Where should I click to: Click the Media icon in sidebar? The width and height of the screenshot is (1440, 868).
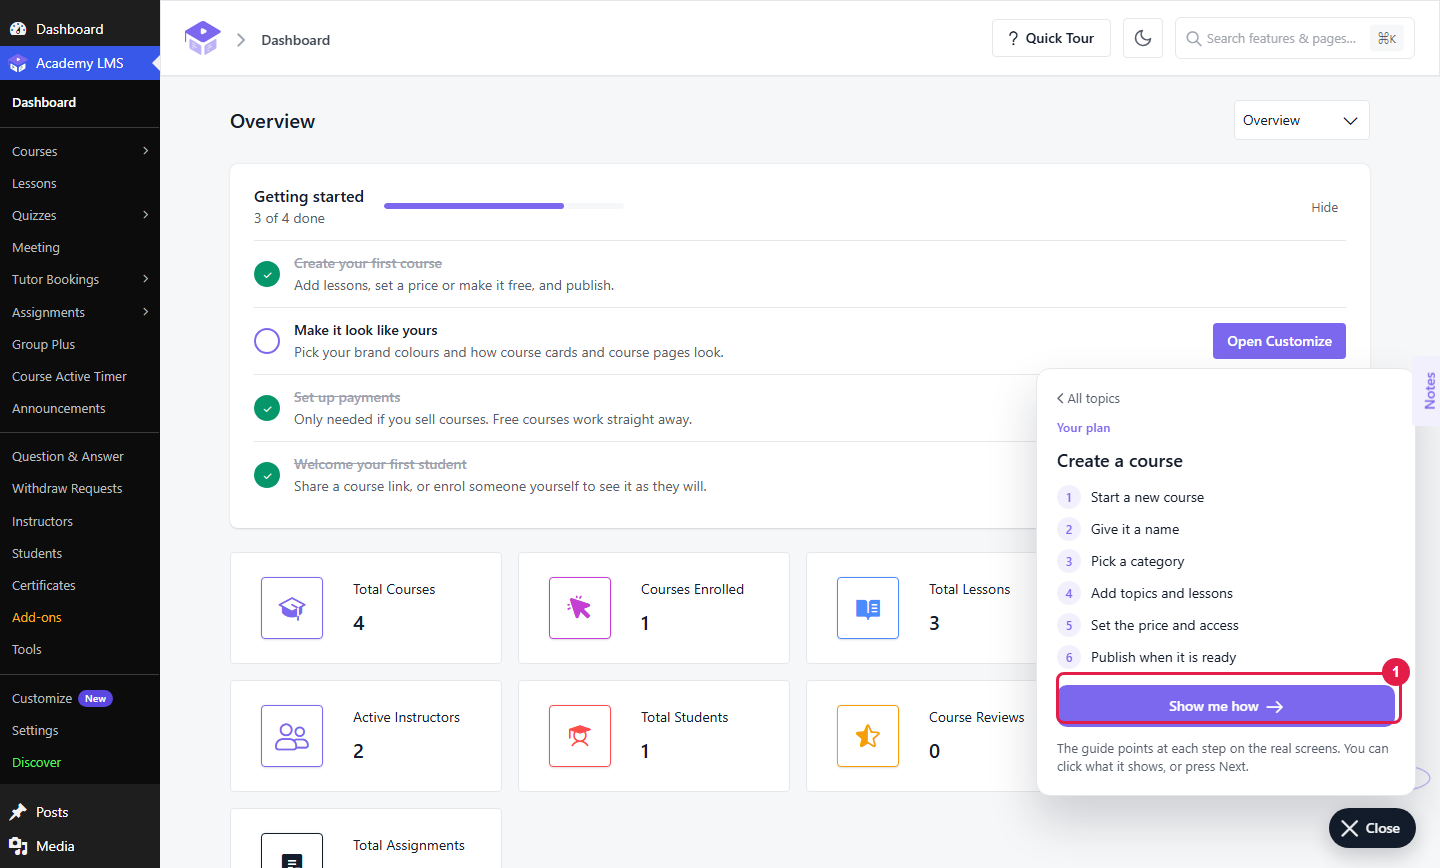18,846
